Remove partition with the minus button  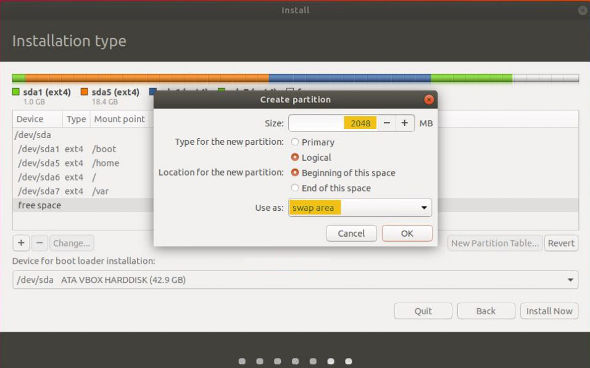pyautogui.click(x=40, y=243)
